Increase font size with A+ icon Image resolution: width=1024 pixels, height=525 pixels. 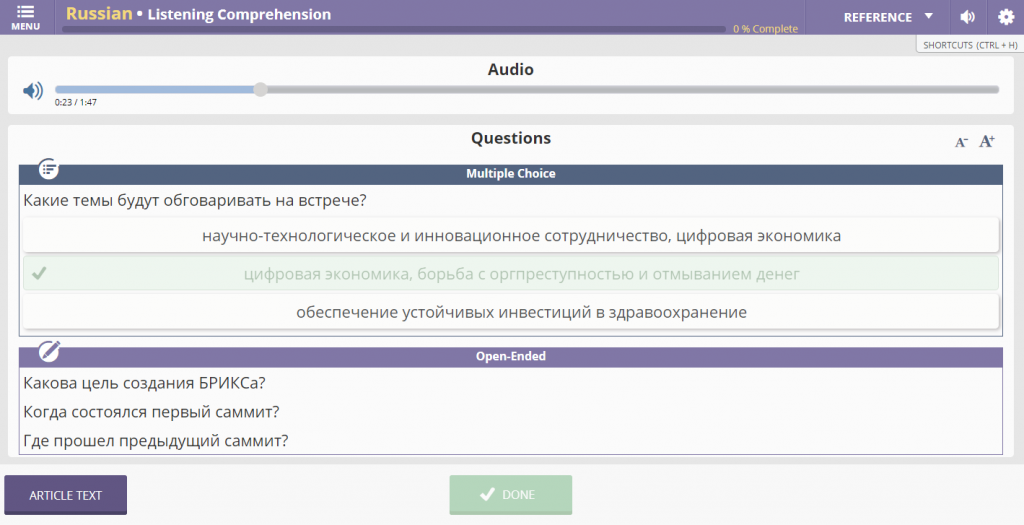(x=987, y=141)
